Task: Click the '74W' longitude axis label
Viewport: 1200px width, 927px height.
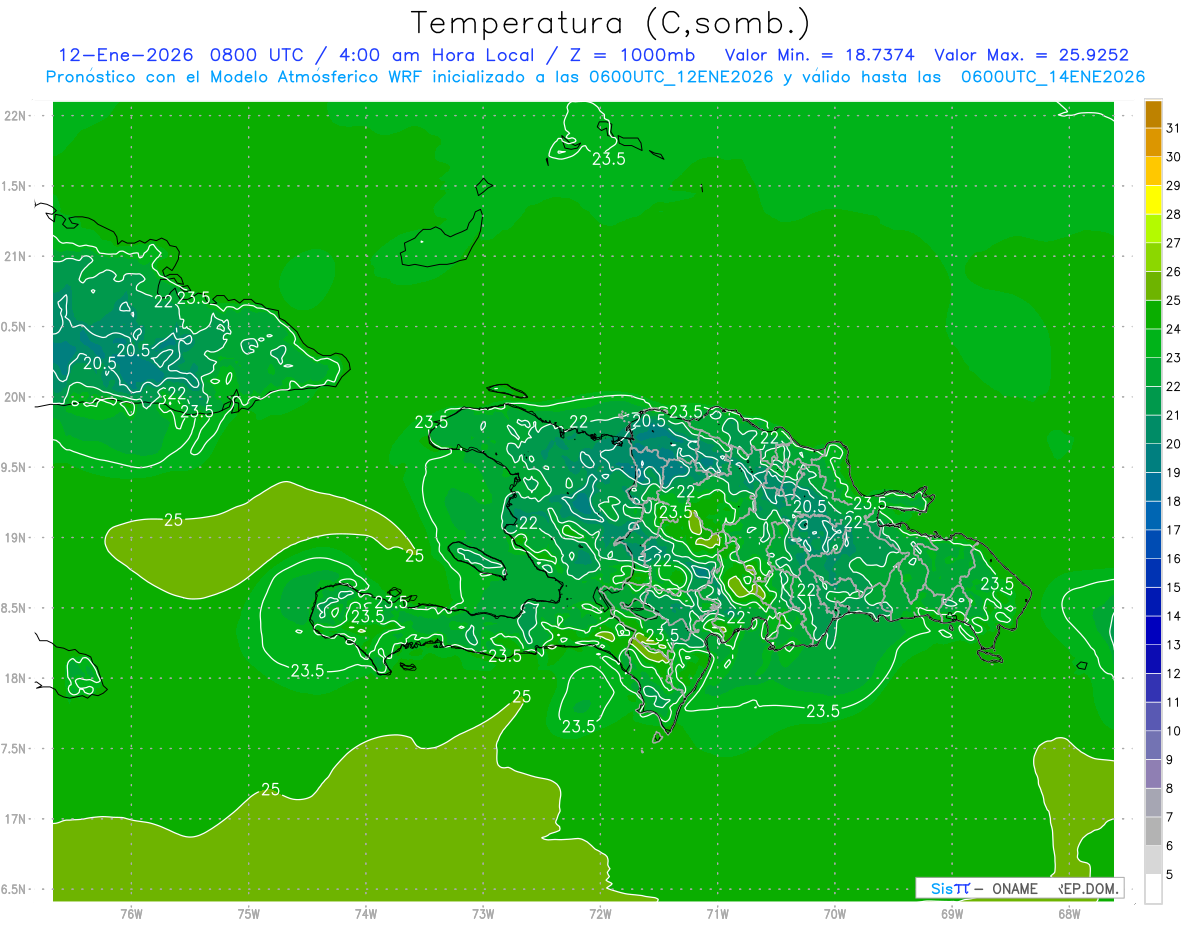Action: [366, 913]
